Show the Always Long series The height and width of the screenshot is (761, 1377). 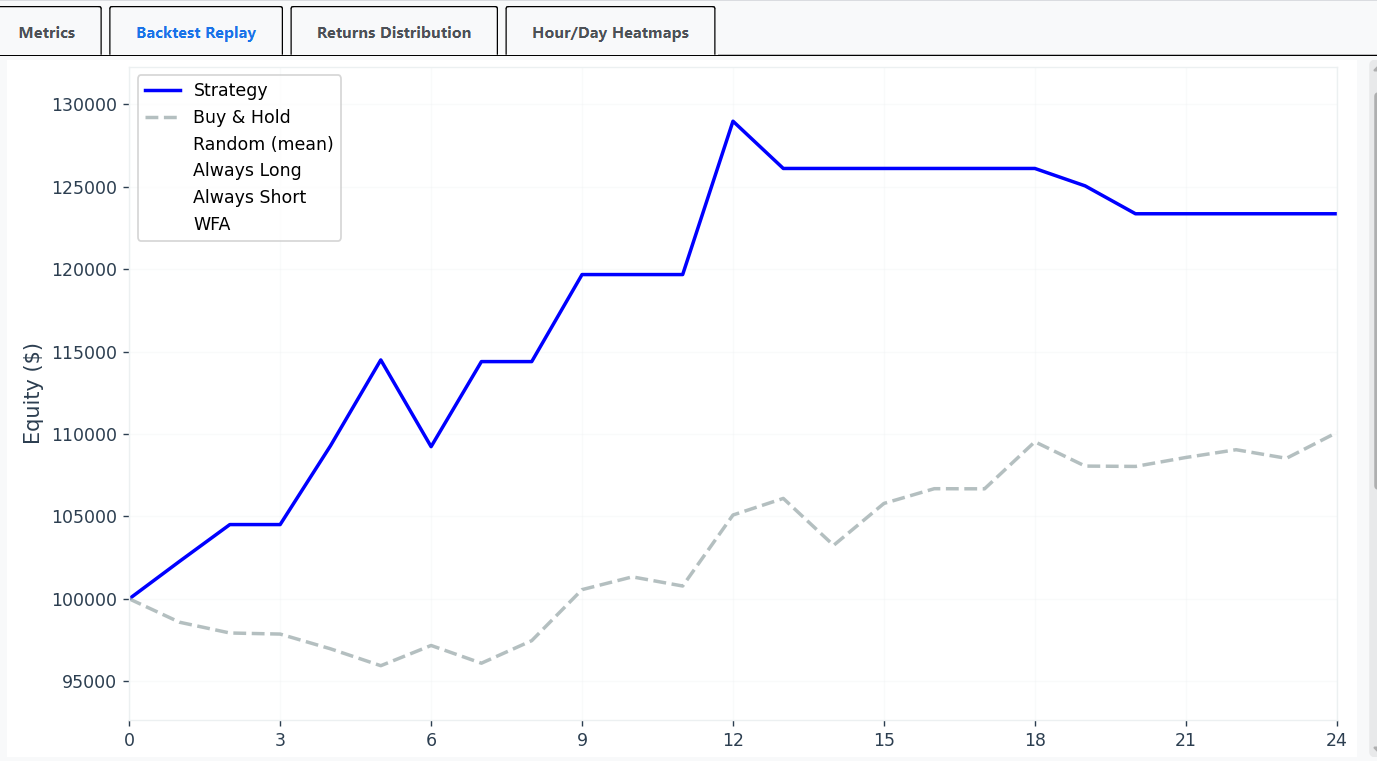pyautogui.click(x=247, y=170)
